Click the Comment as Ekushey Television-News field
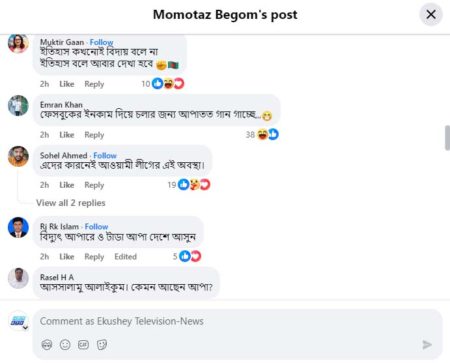The height and width of the screenshot is (363, 450). (x=237, y=321)
